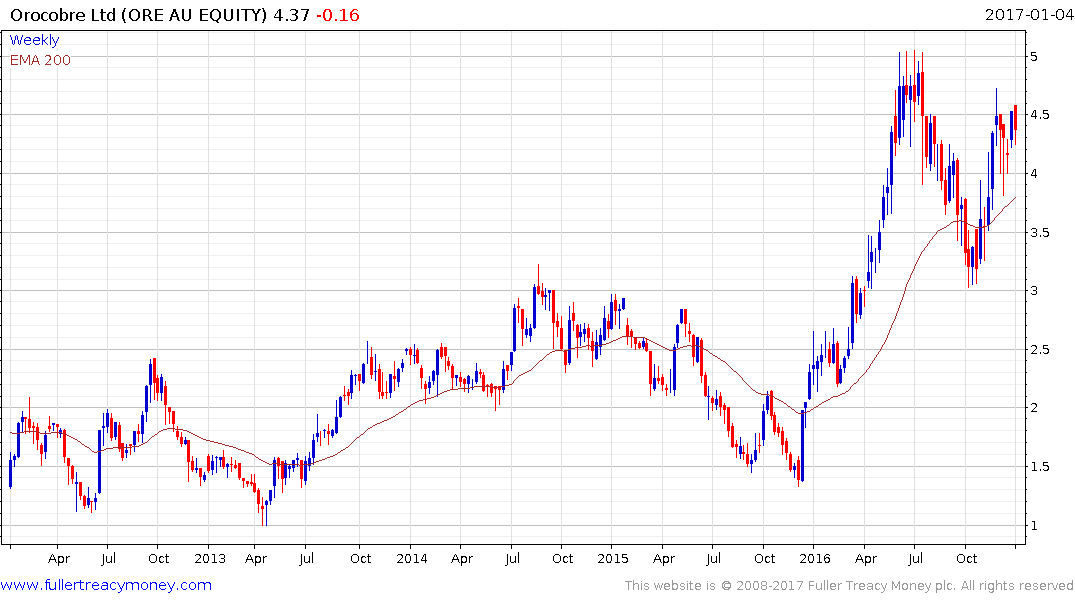1075x600 pixels.
Task: Click the '2013' label on time axis
Action: click(210, 558)
